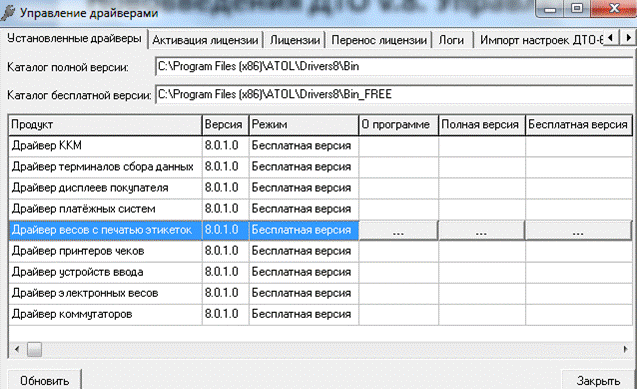Click the О программе column header

pyautogui.click(x=398, y=125)
